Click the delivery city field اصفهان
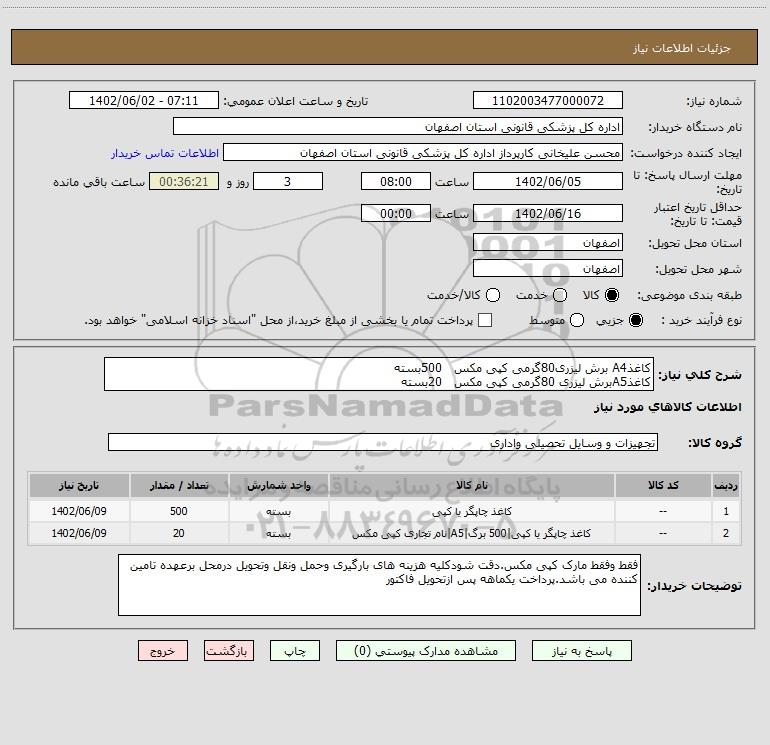Screen dimensions: 770x745 (x=548, y=269)
